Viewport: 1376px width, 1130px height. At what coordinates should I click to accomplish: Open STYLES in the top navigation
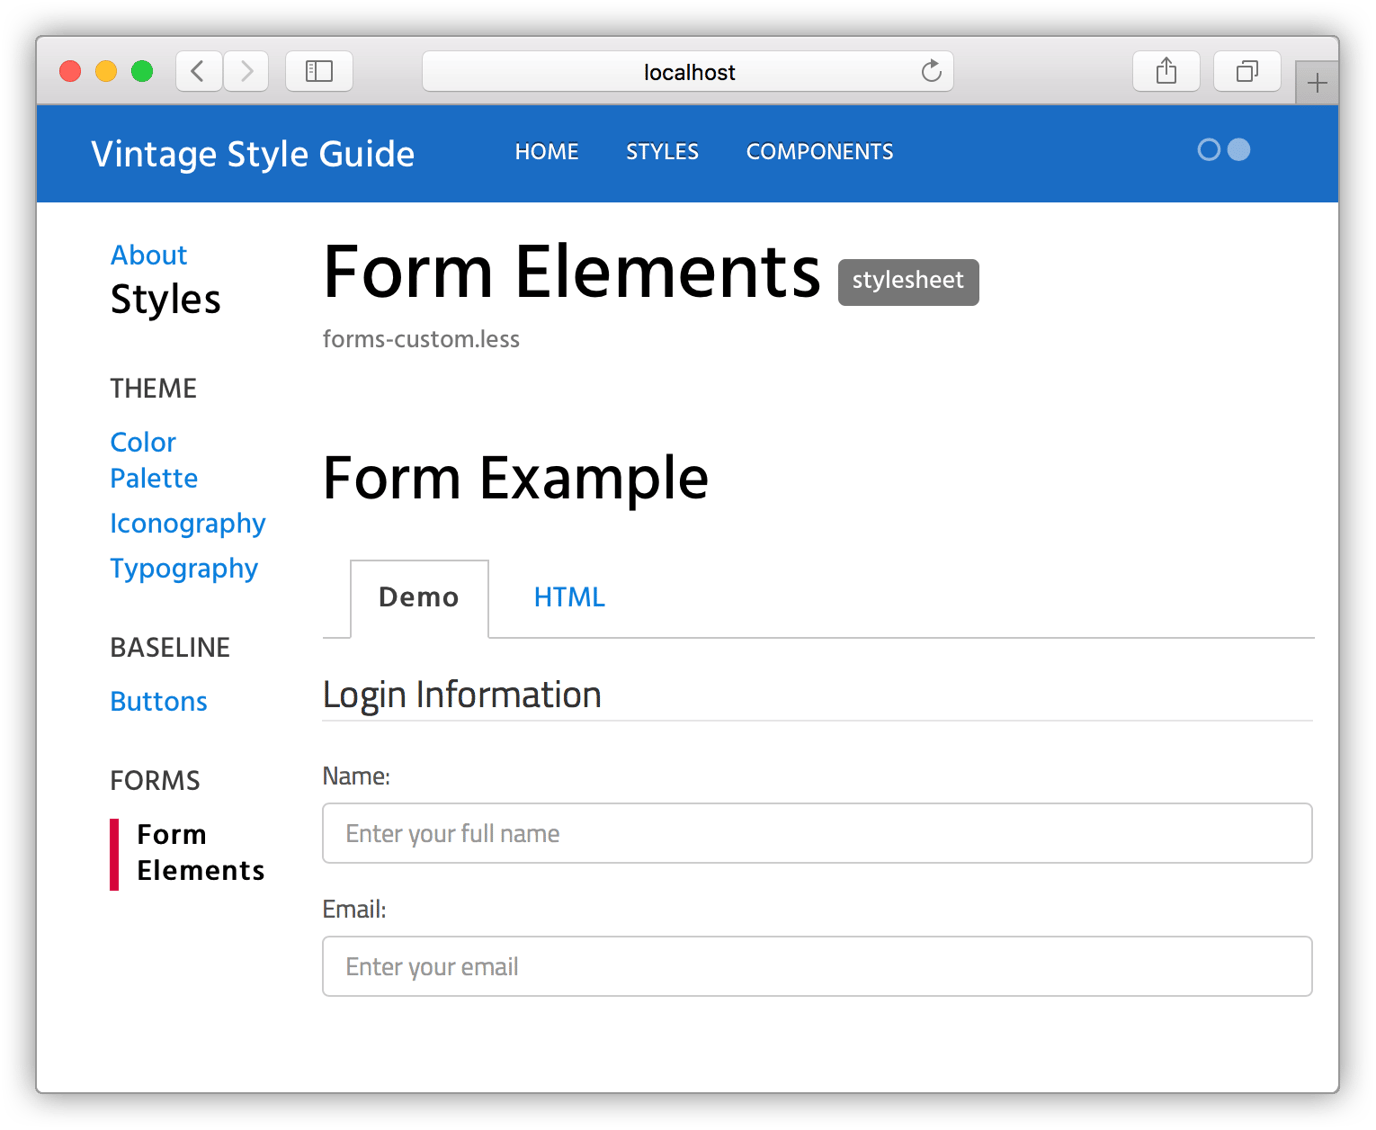[662, 151]
